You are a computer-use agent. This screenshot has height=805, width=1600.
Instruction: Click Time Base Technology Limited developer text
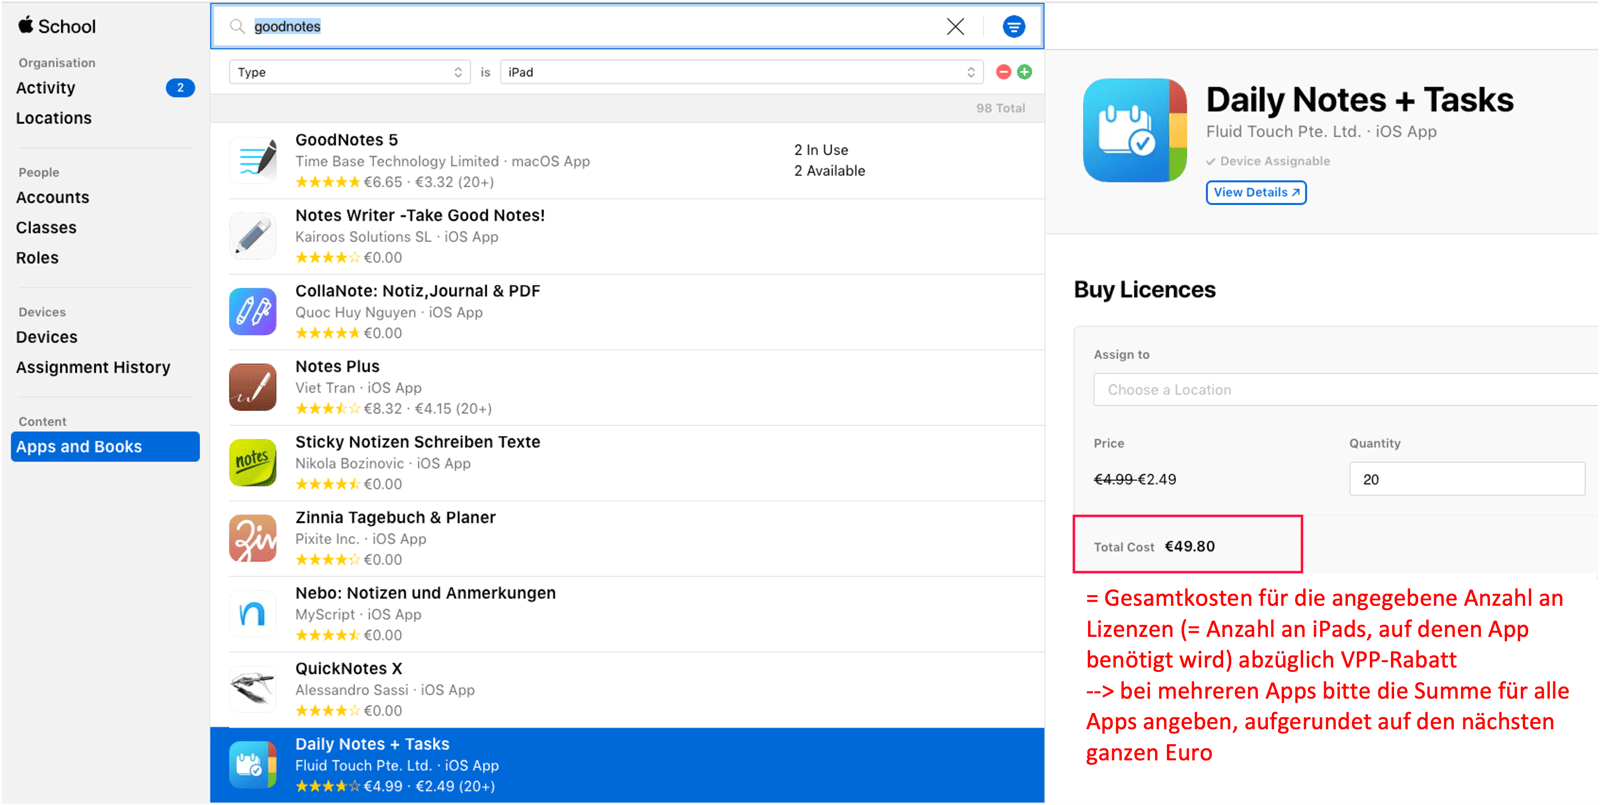click(x=397, y=161)
